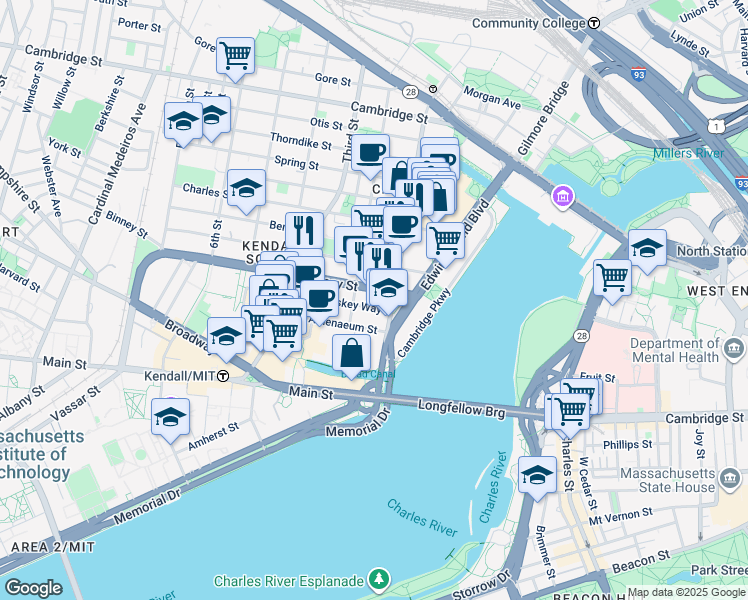Select the grocery cart marker near Edwin Land Blvd

446,241
